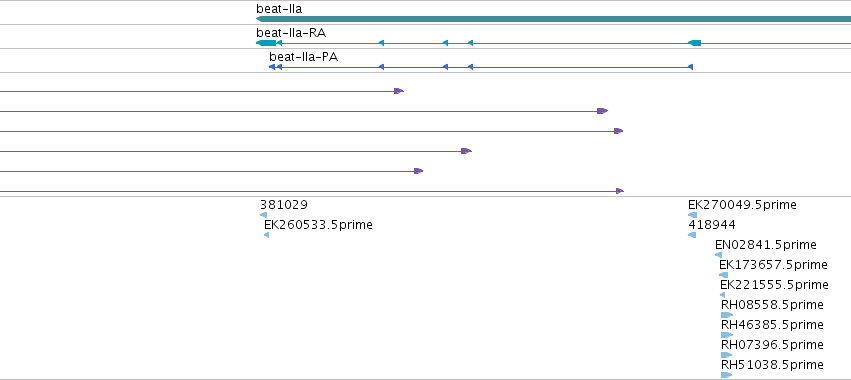This screenshot has height=380, width=851.
Task: Click the EK221555.5prime feature label
Action: point(774,285)
